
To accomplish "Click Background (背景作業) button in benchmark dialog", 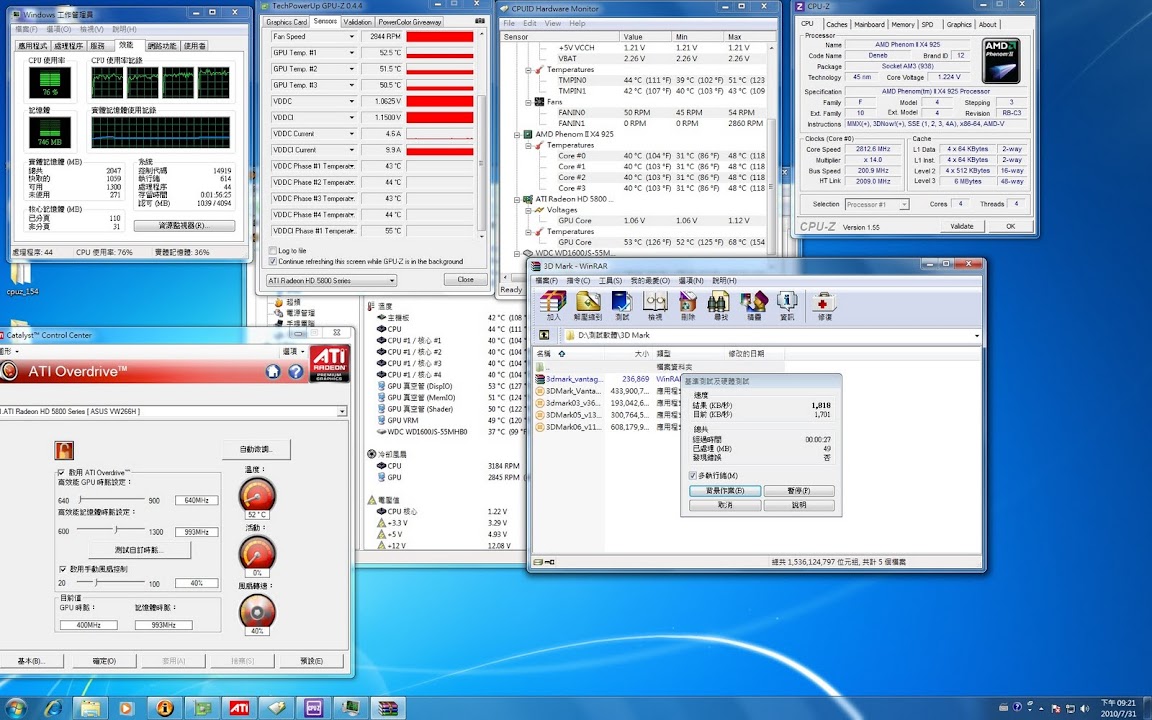I will 725,491.
